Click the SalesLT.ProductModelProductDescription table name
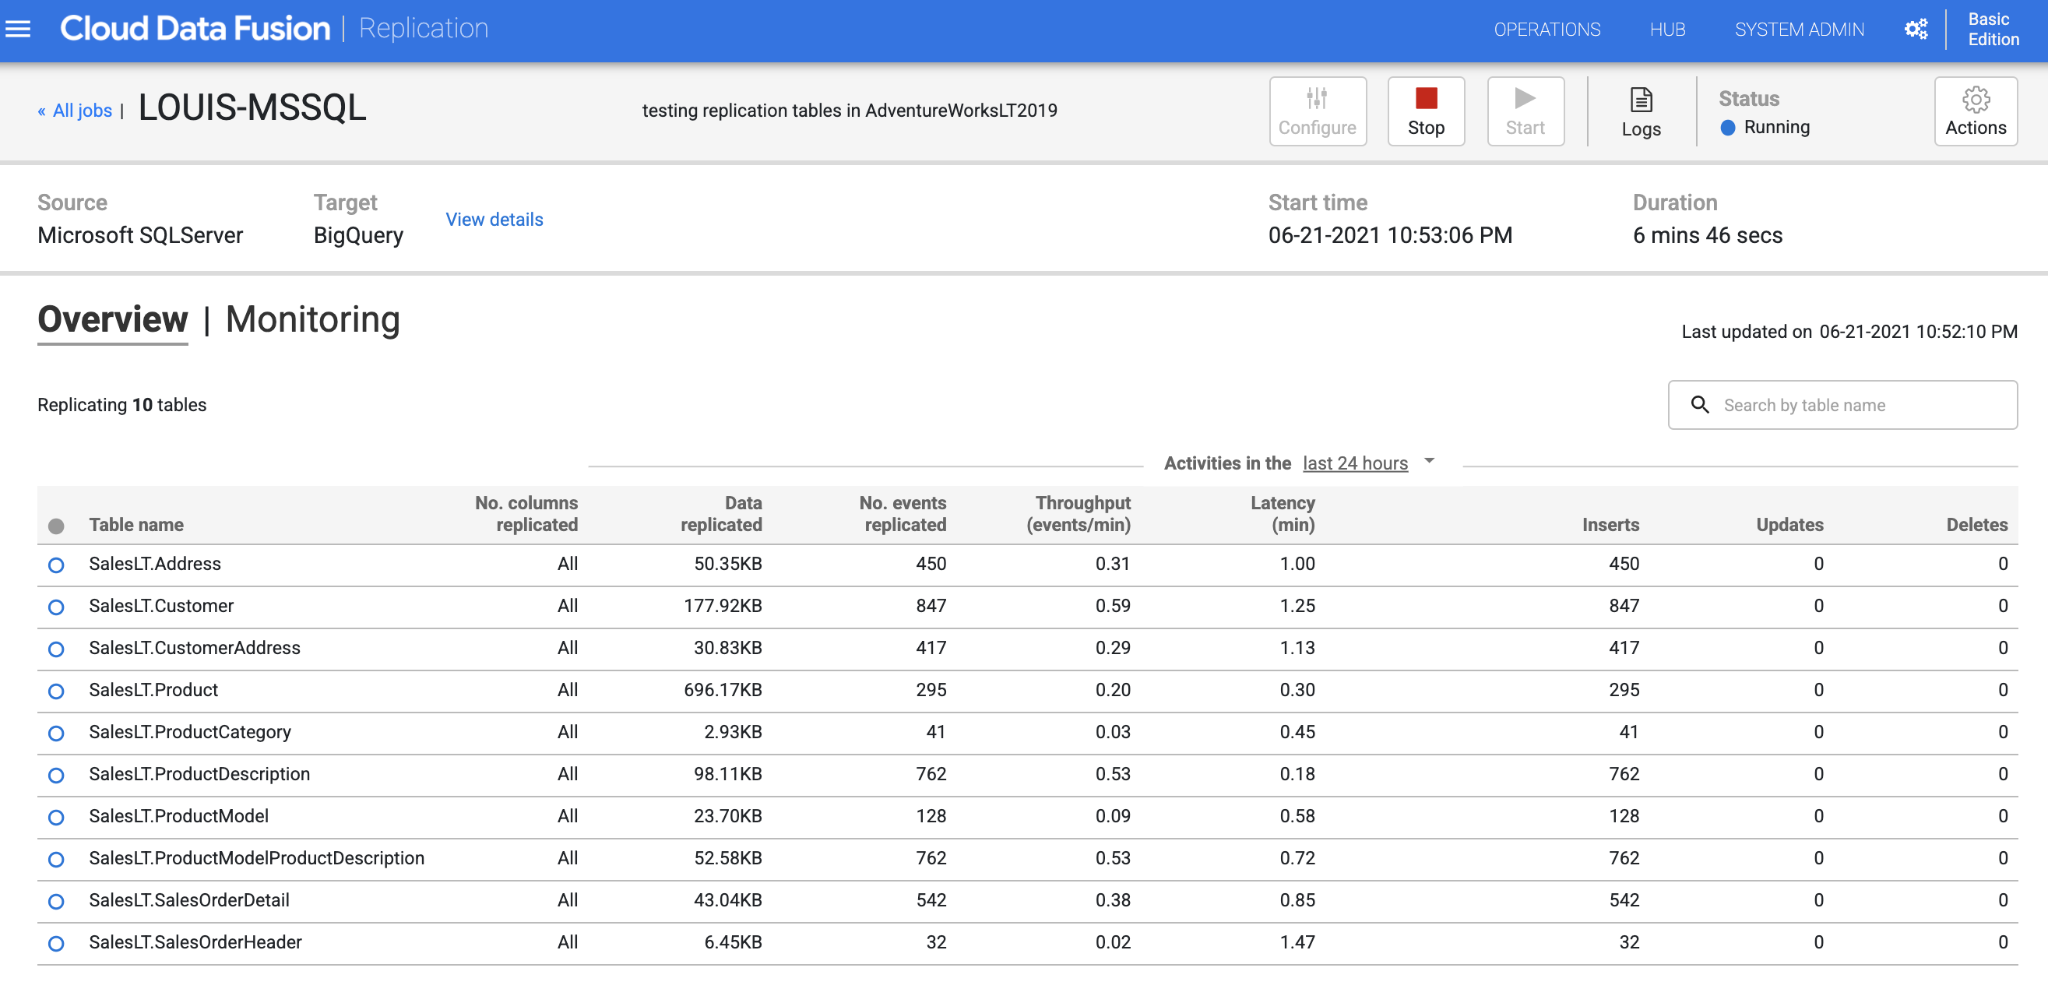The width and height of the screenshot is (2048, 989). [x=257, y=858]
